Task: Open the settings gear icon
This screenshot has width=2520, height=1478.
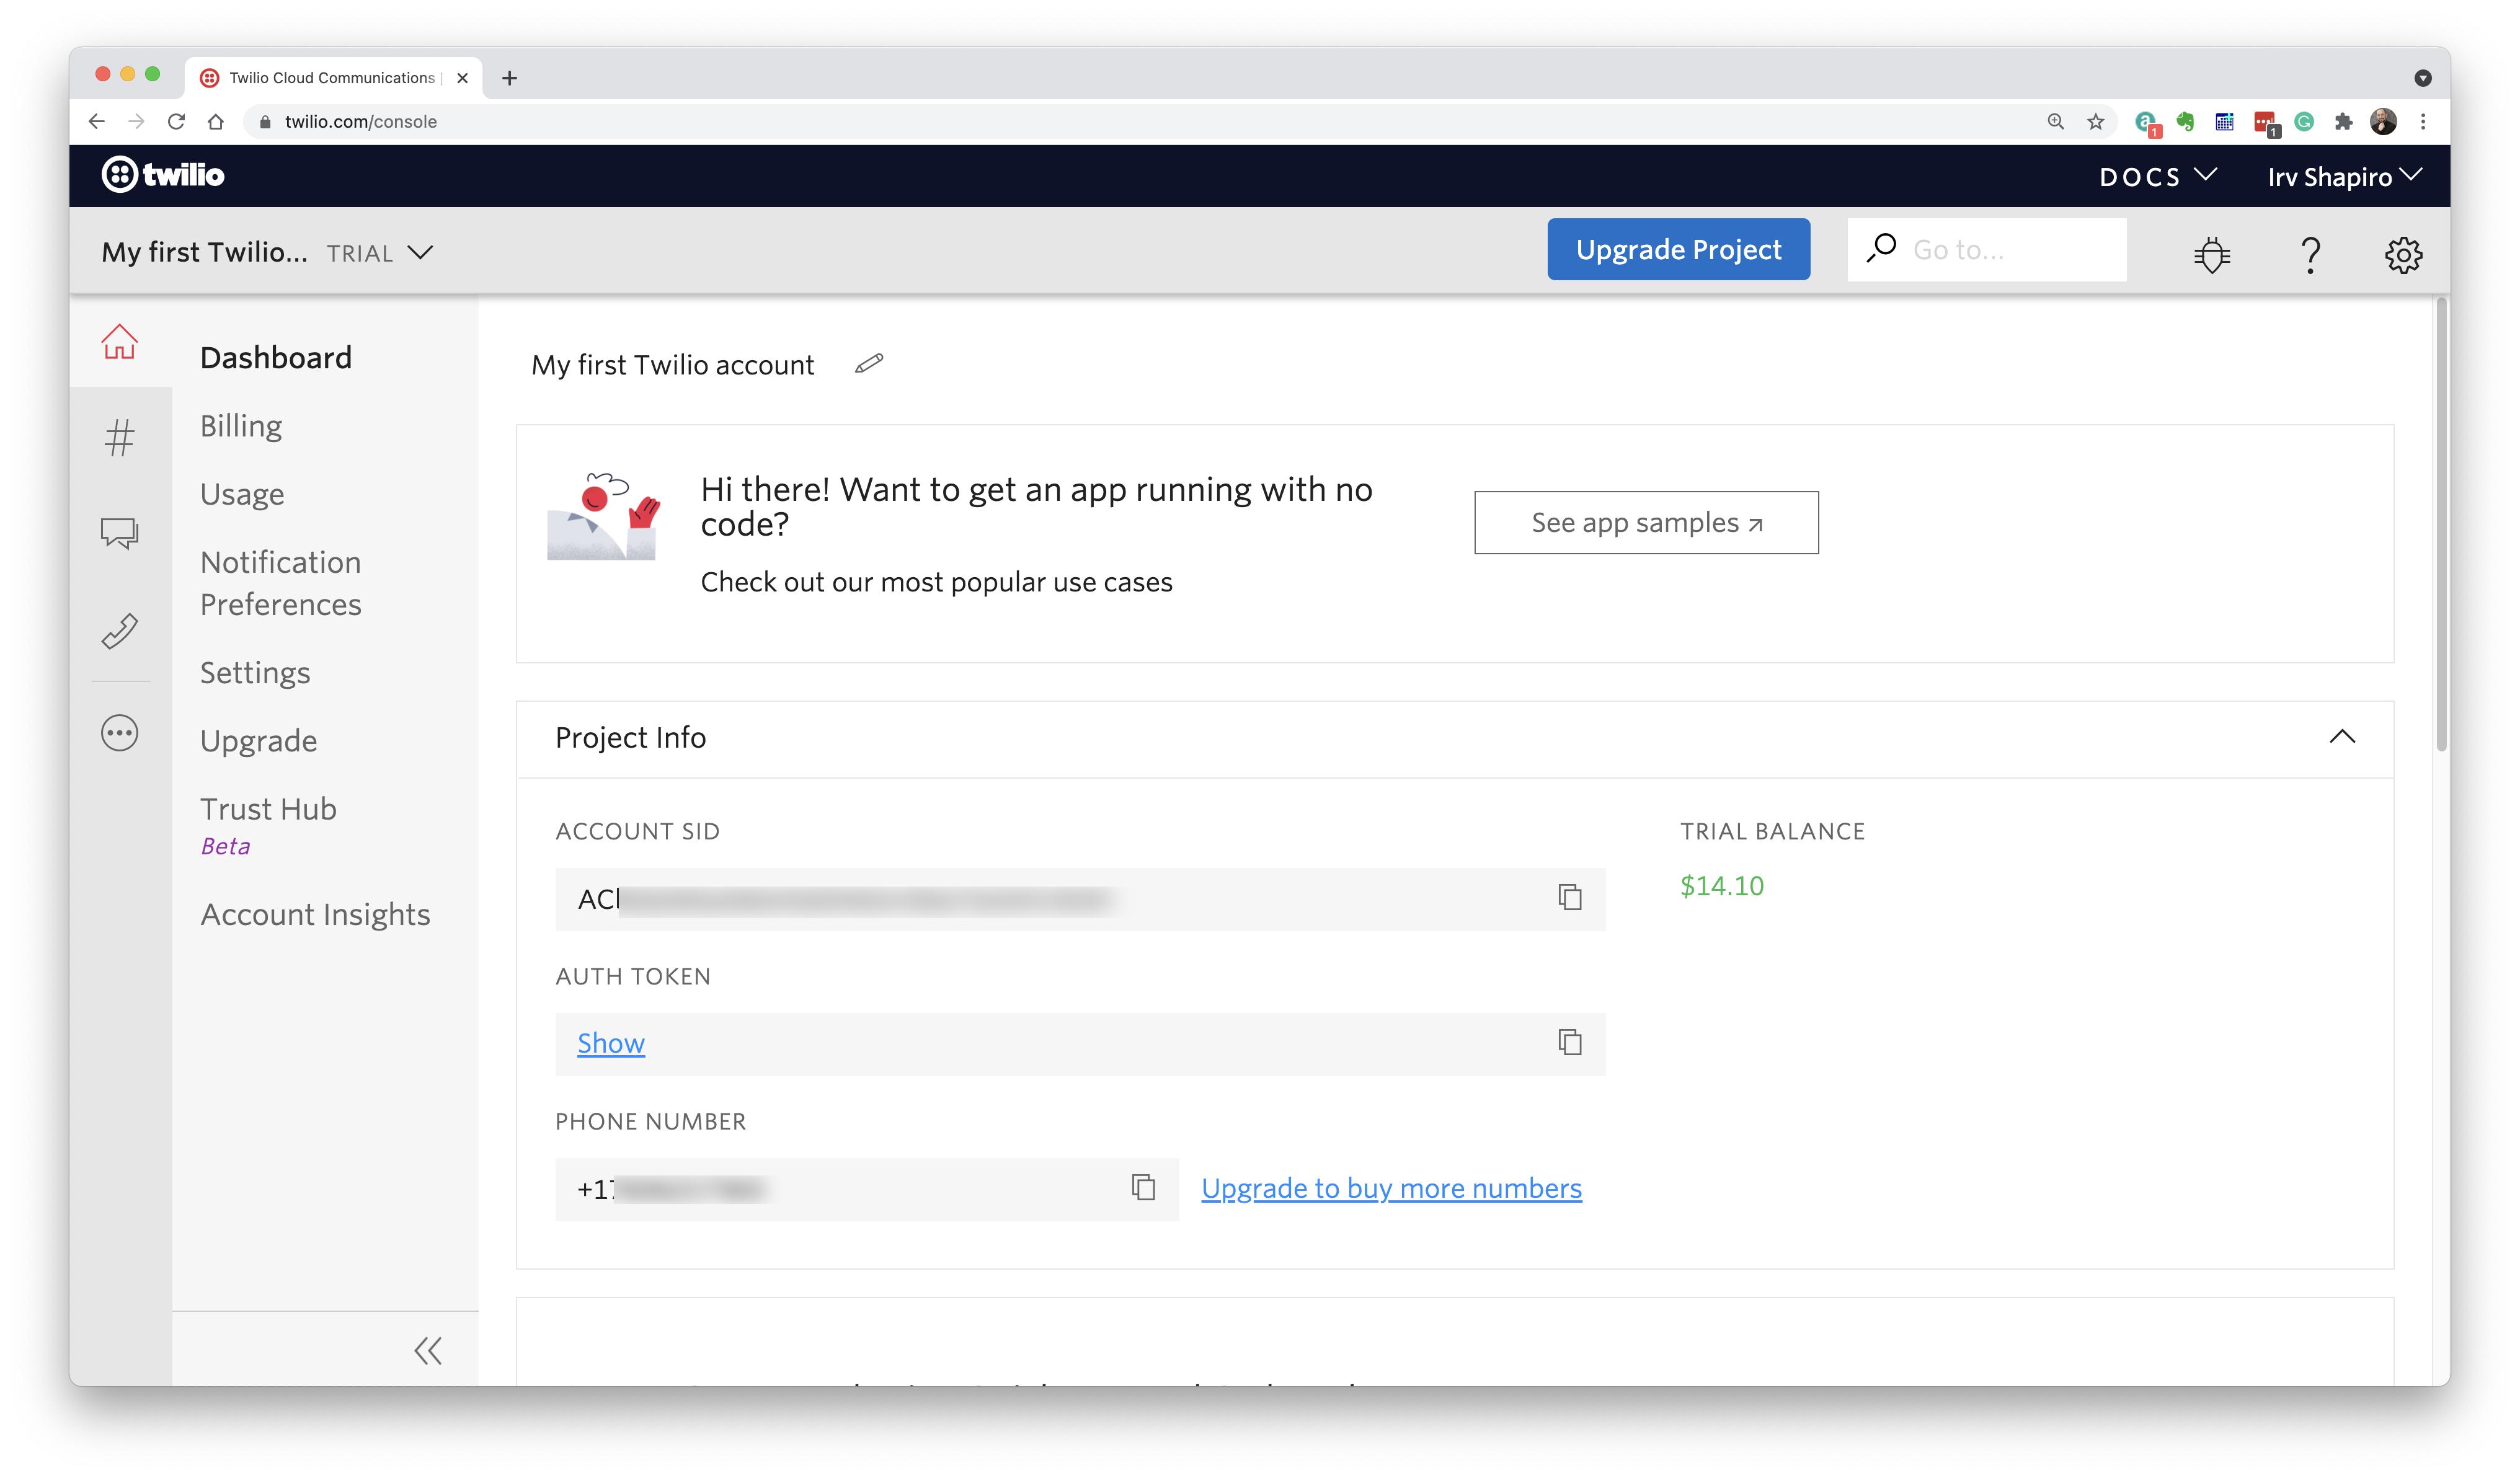Action: click(x=2403, y=254)
